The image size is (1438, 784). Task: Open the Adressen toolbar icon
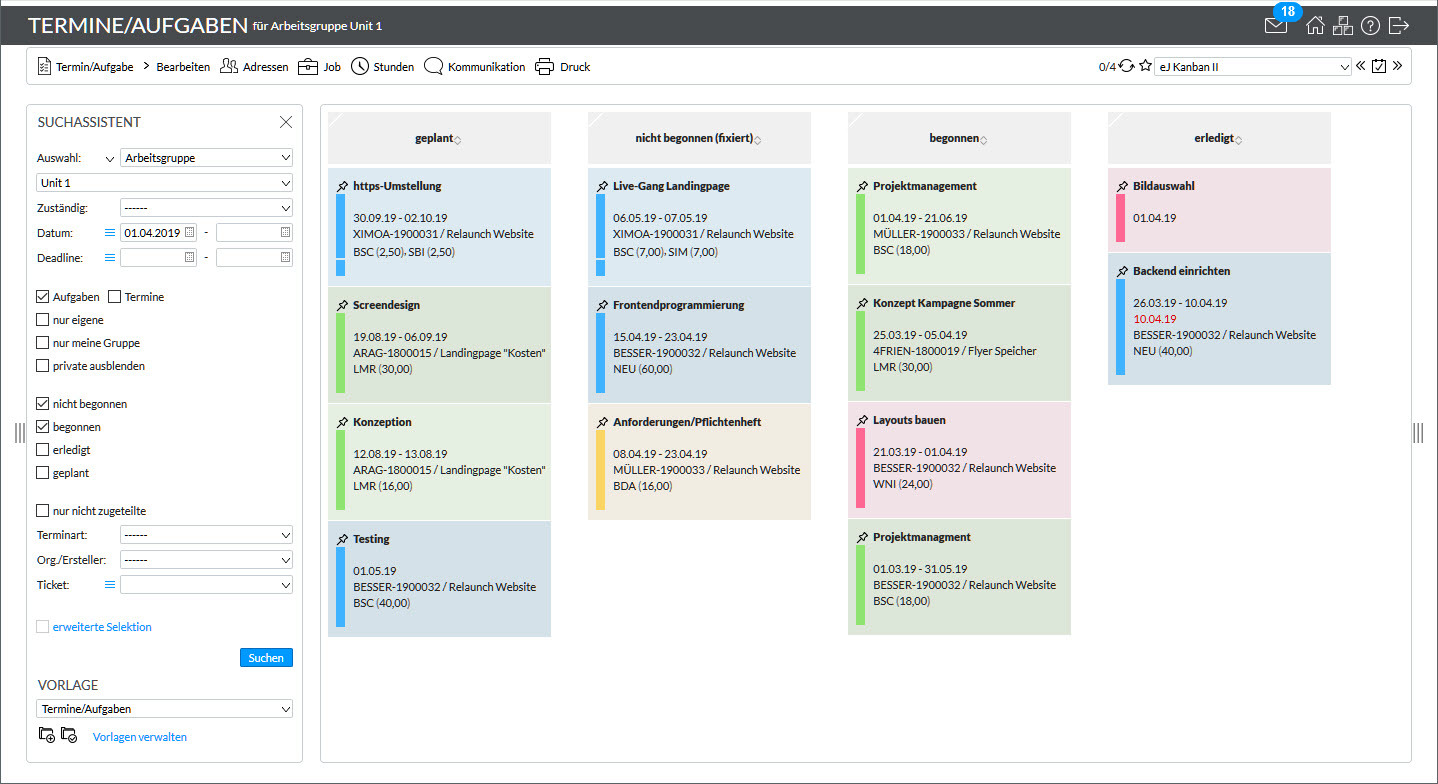[x=229, y=66]
